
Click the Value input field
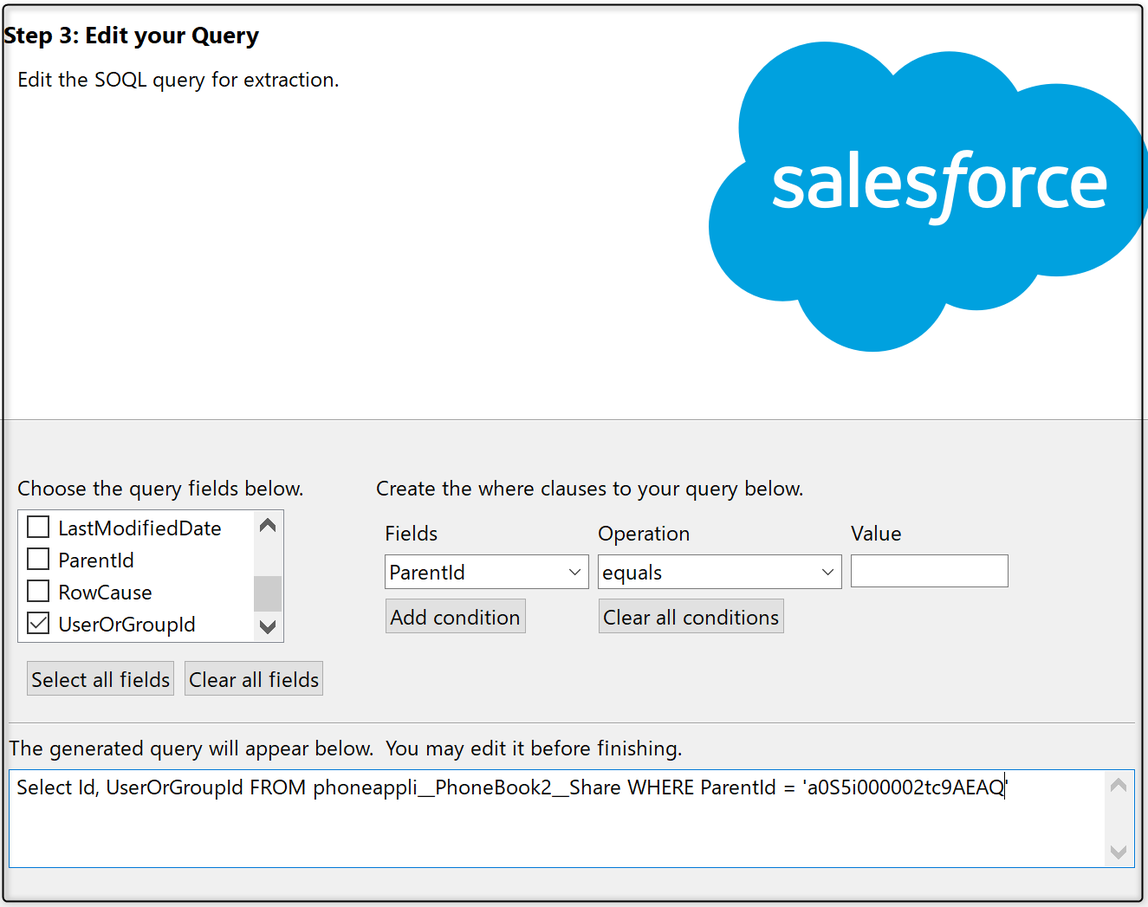[x=929, y=571]
